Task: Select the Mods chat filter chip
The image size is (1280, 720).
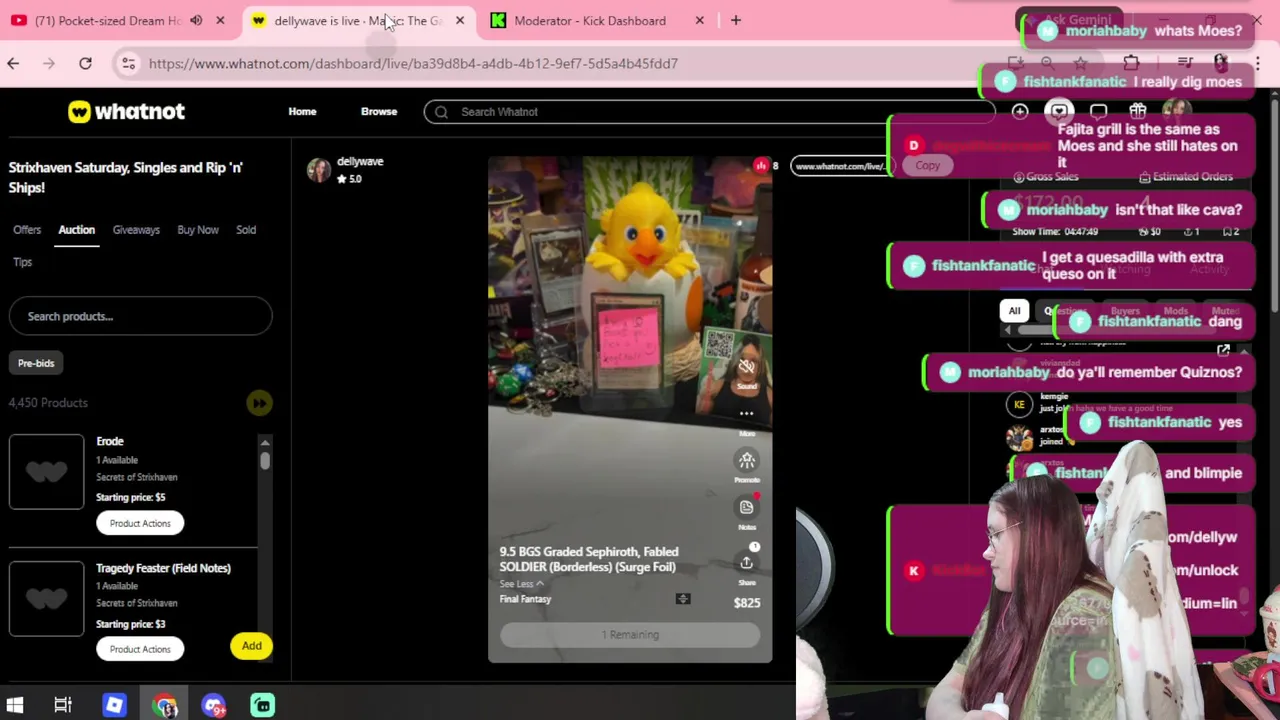Action: pyautogui.click(x=1176, y=311)
